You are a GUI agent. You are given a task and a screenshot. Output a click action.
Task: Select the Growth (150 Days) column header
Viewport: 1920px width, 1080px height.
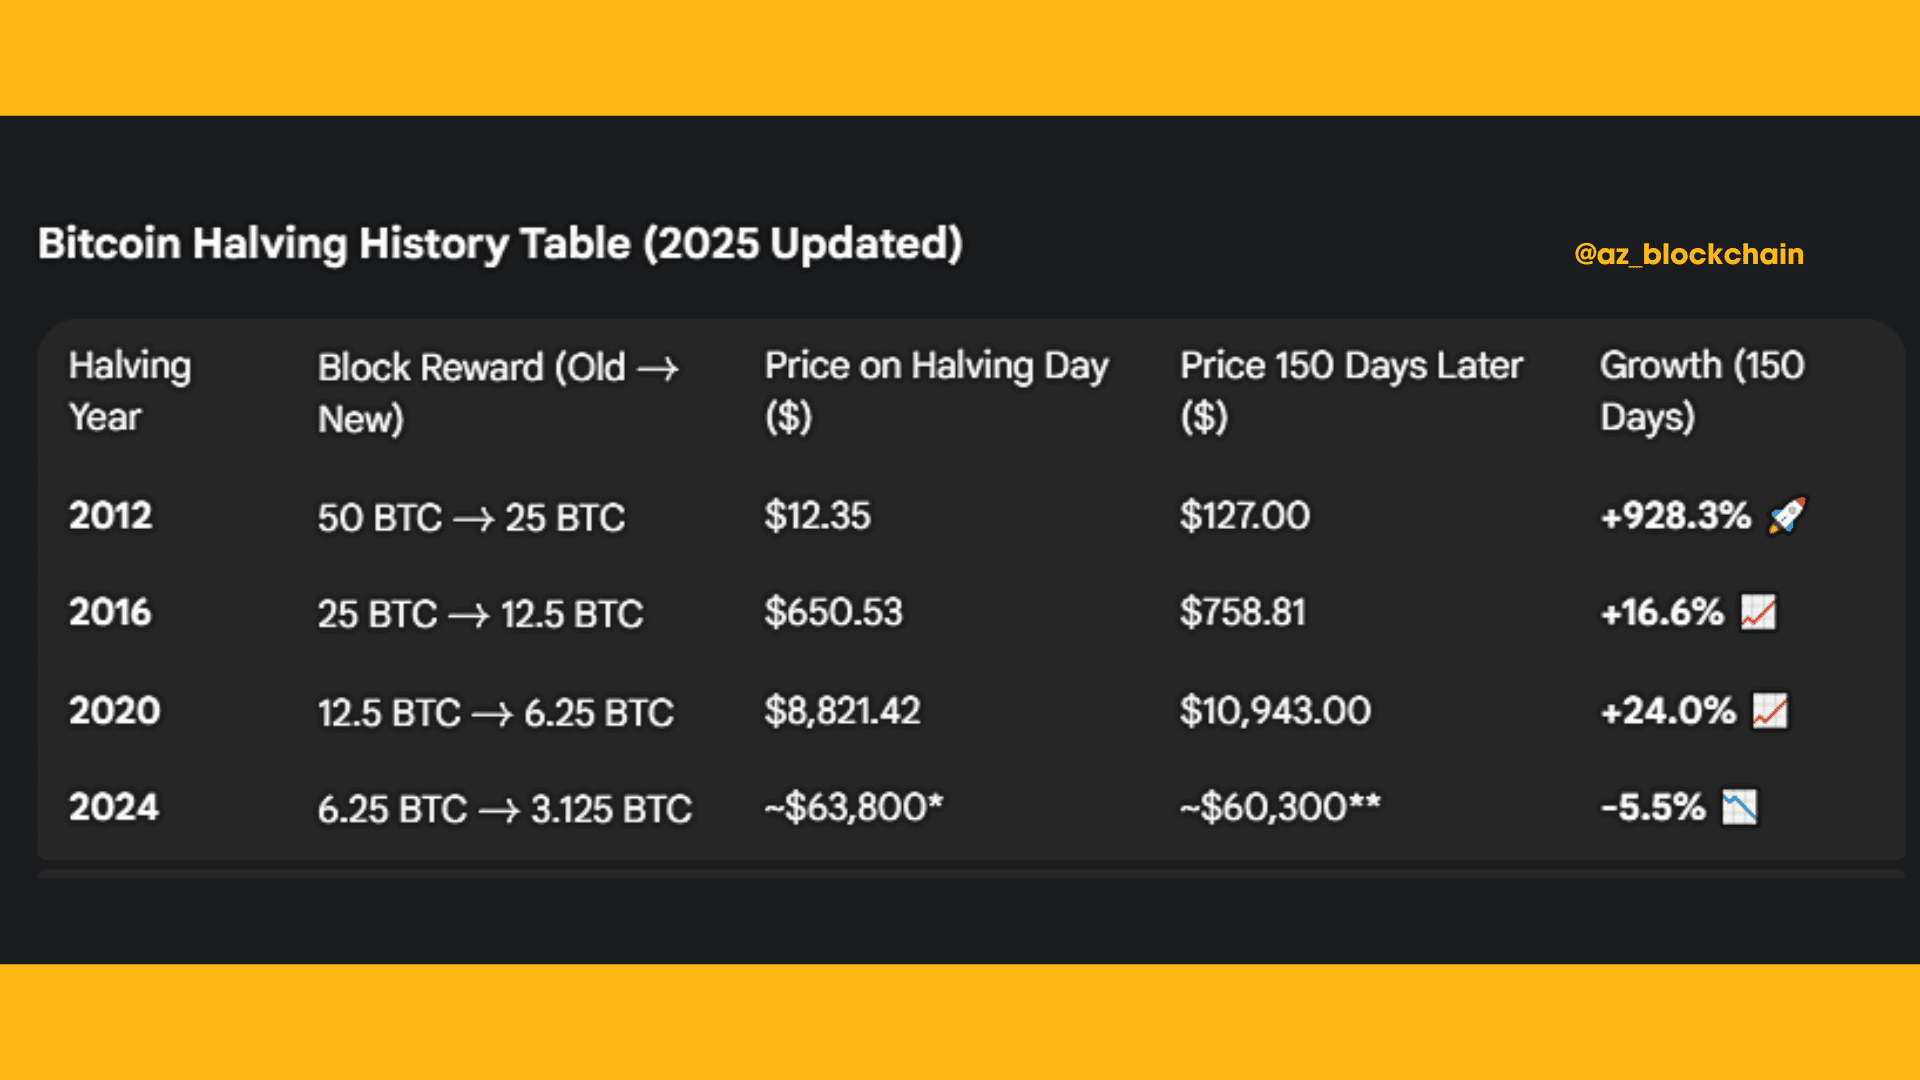coord(1701,391)
